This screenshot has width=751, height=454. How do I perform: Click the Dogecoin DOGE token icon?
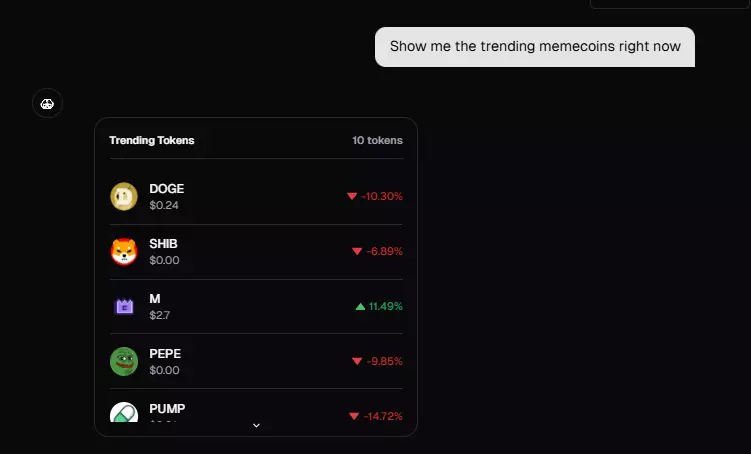(123, 197)
